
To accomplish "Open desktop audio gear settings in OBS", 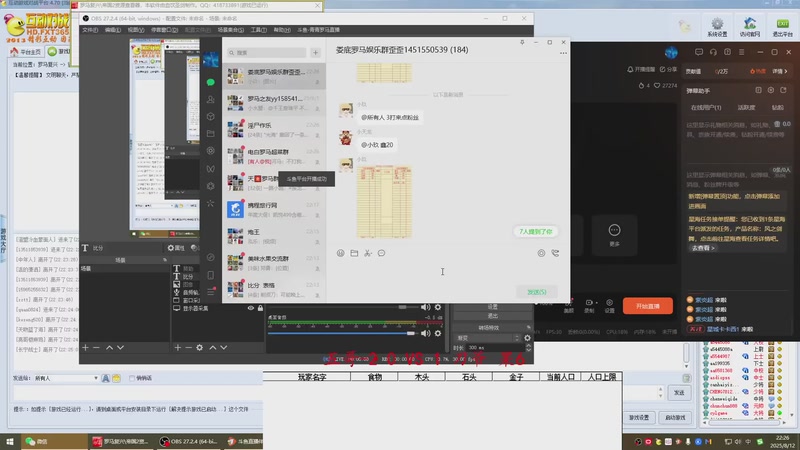I will pyautogui.click(x=438, y=333).
